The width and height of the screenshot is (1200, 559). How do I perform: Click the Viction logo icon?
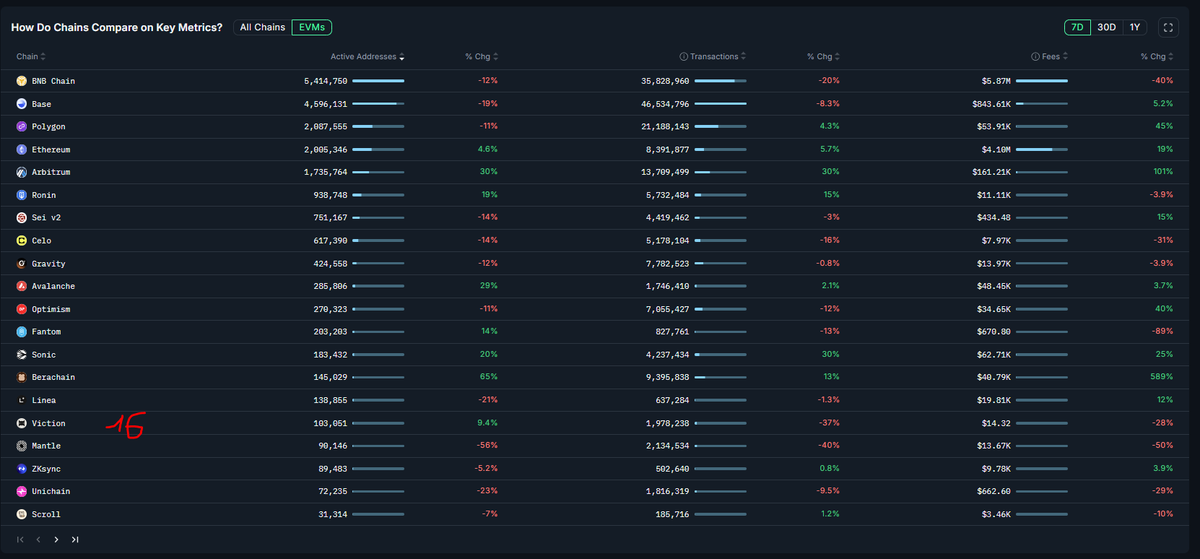coord(21,423)
